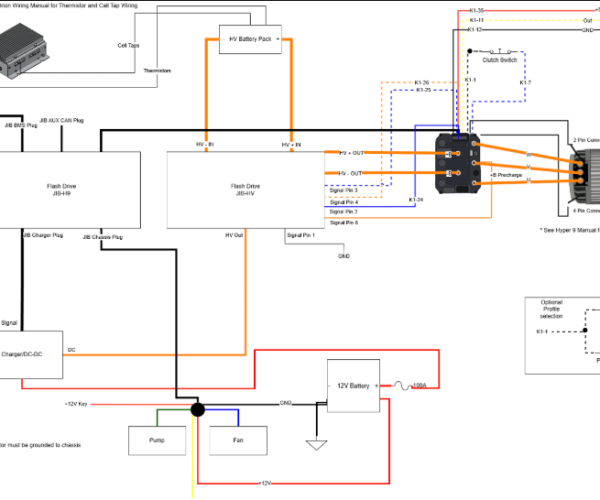Click the Clutch Switch symbol

coord(502,52)
